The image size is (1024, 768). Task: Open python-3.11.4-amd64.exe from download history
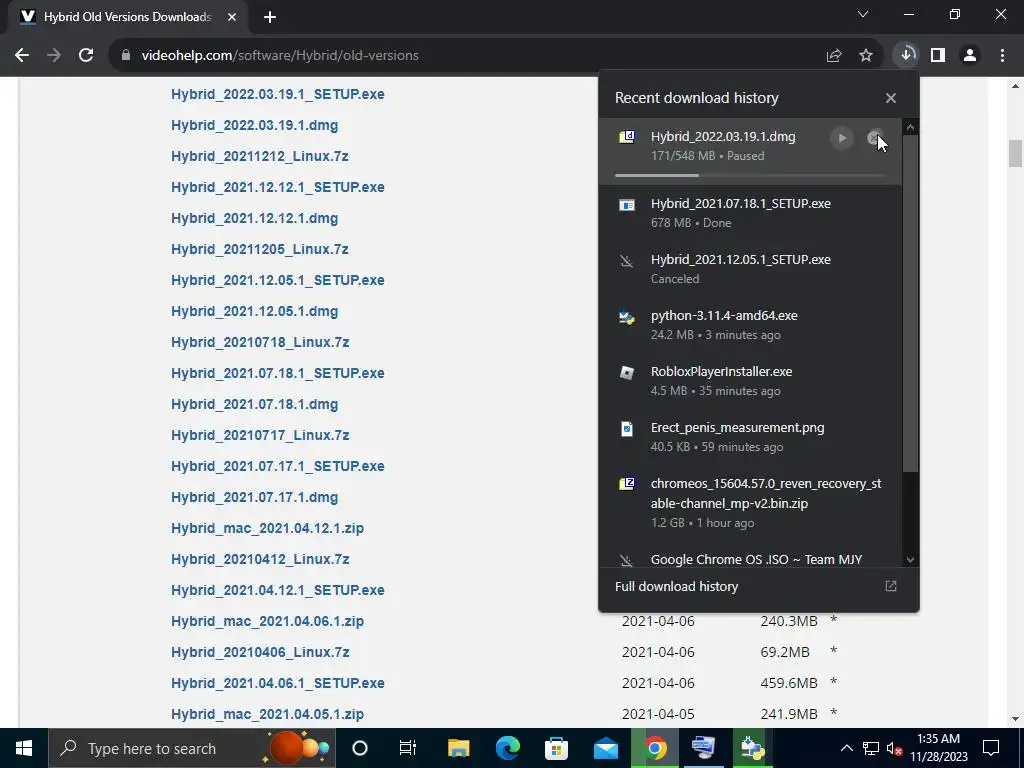click(x=750, y=325)
